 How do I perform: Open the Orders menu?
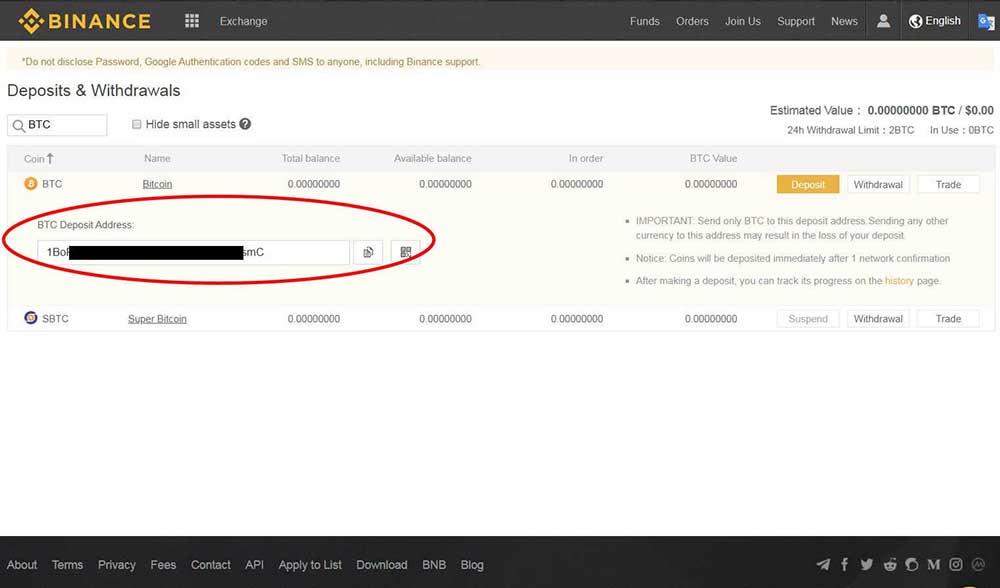click(x=692, y=21)
